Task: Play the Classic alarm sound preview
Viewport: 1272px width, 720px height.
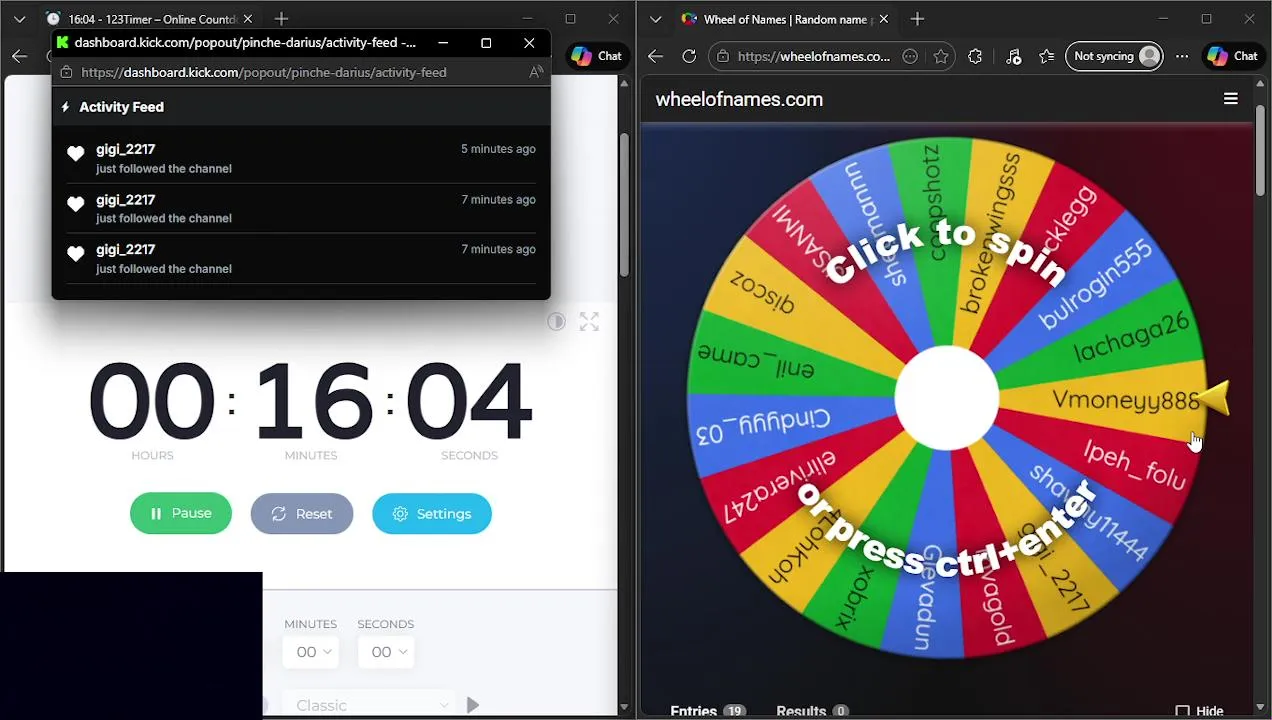Action: pos(473,705)
